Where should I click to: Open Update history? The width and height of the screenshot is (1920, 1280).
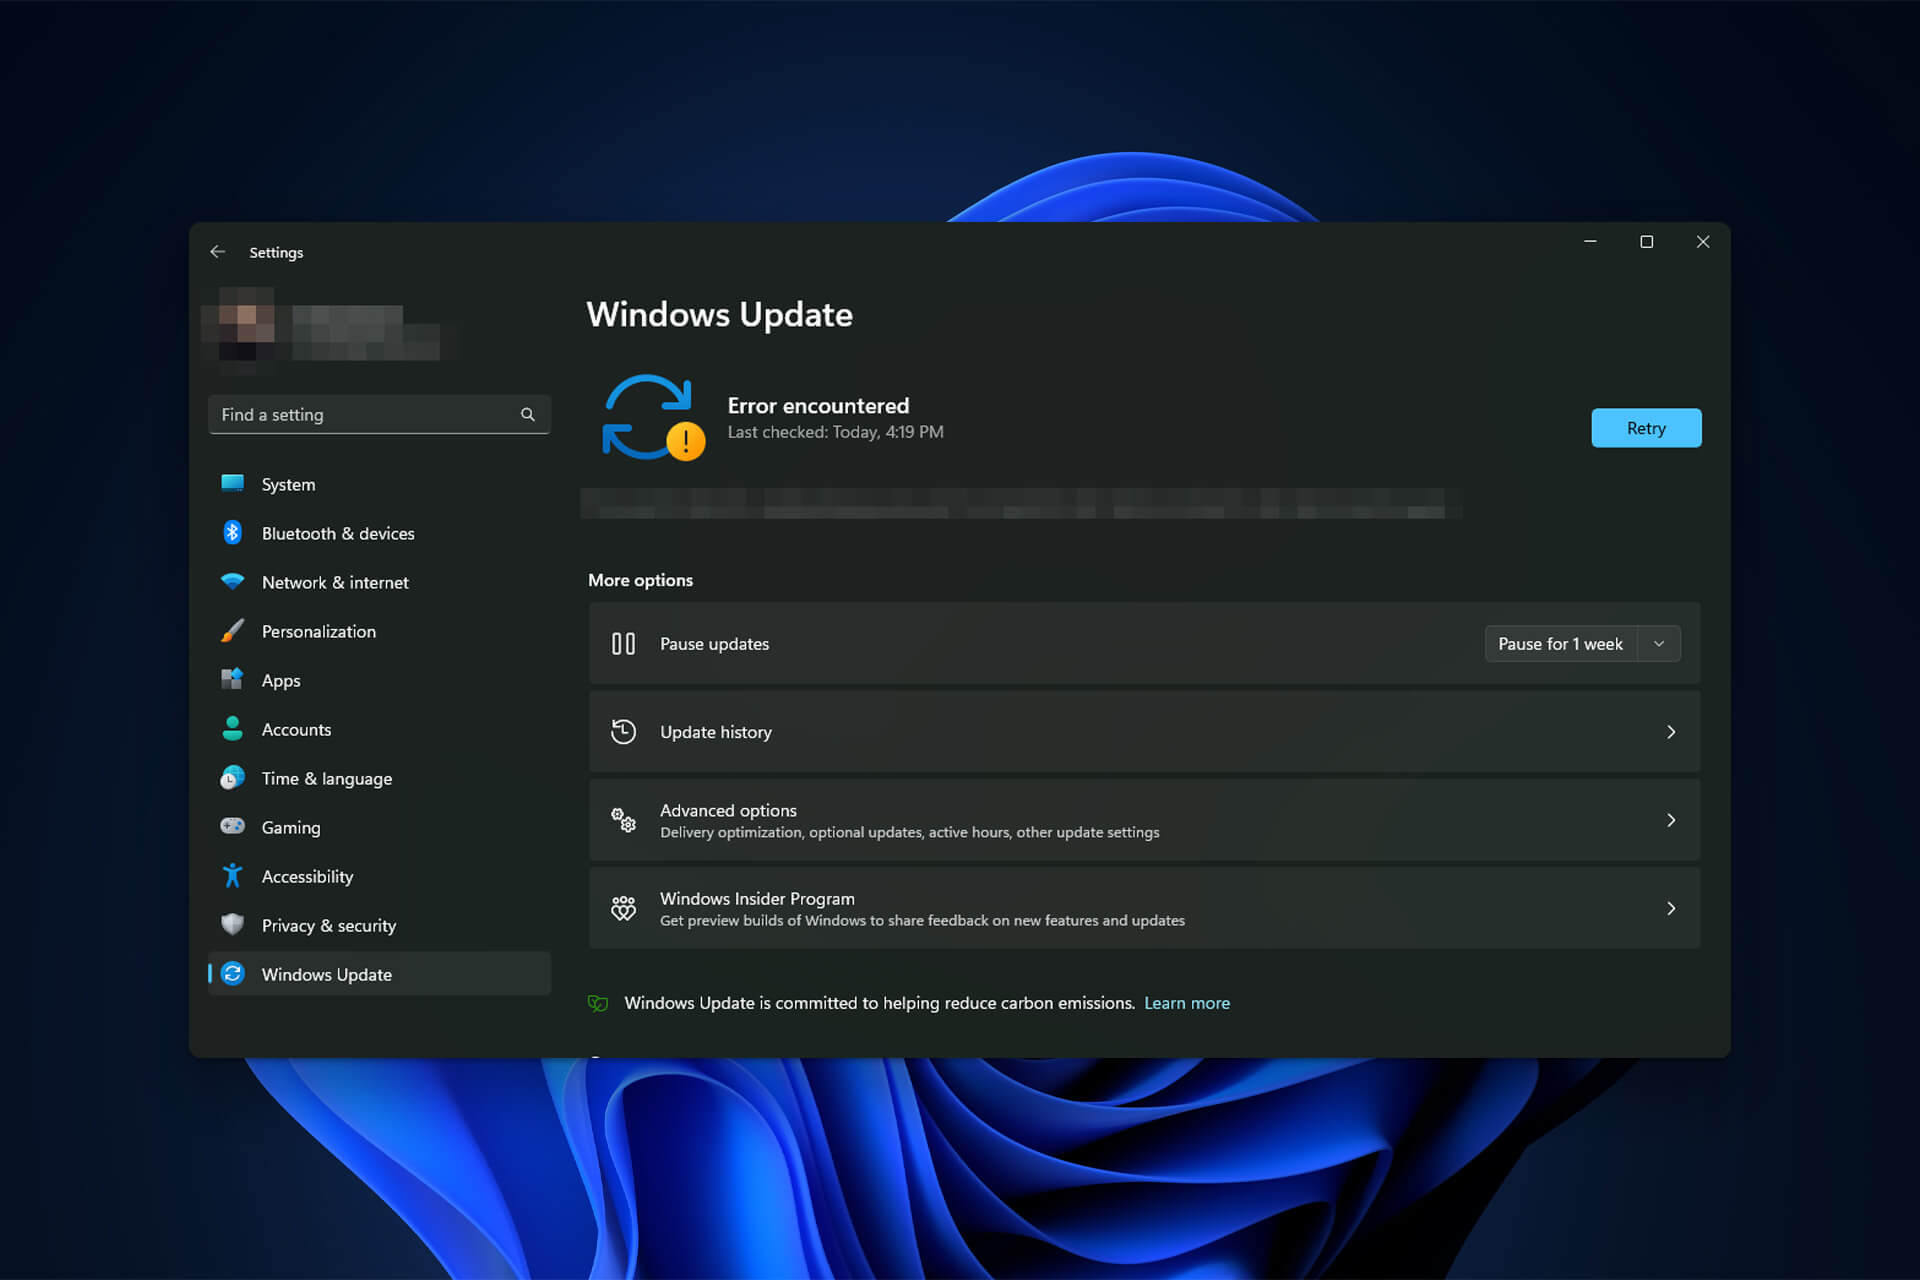1144,732
